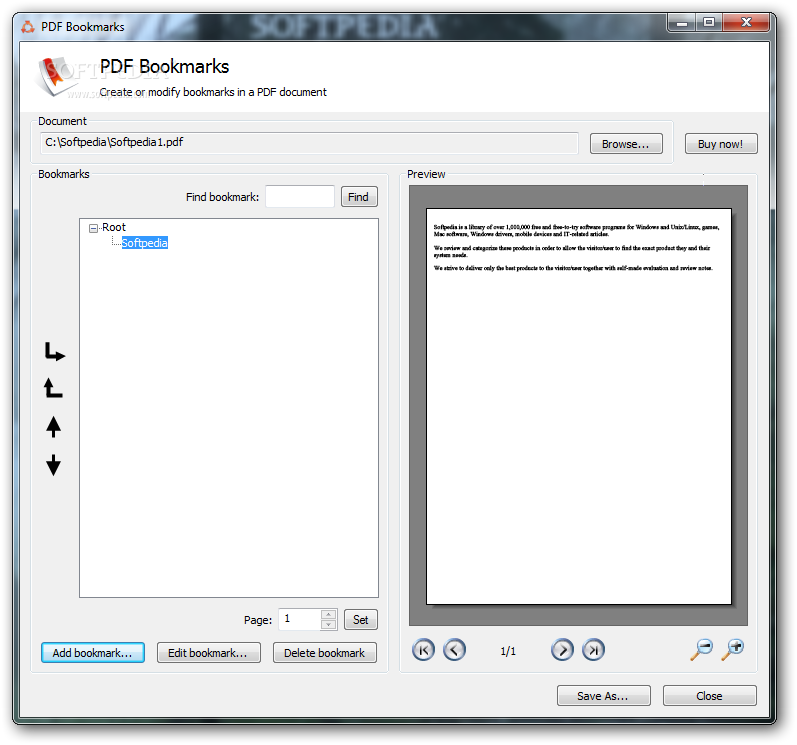Screen dimensions: 797x745
Task: Click the Close button at bottom
Action: 710,696
